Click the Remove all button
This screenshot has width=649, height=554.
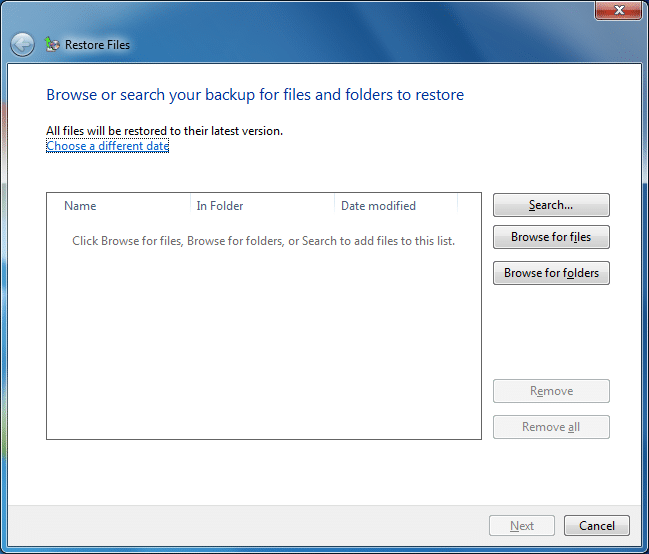coord(551,427)
